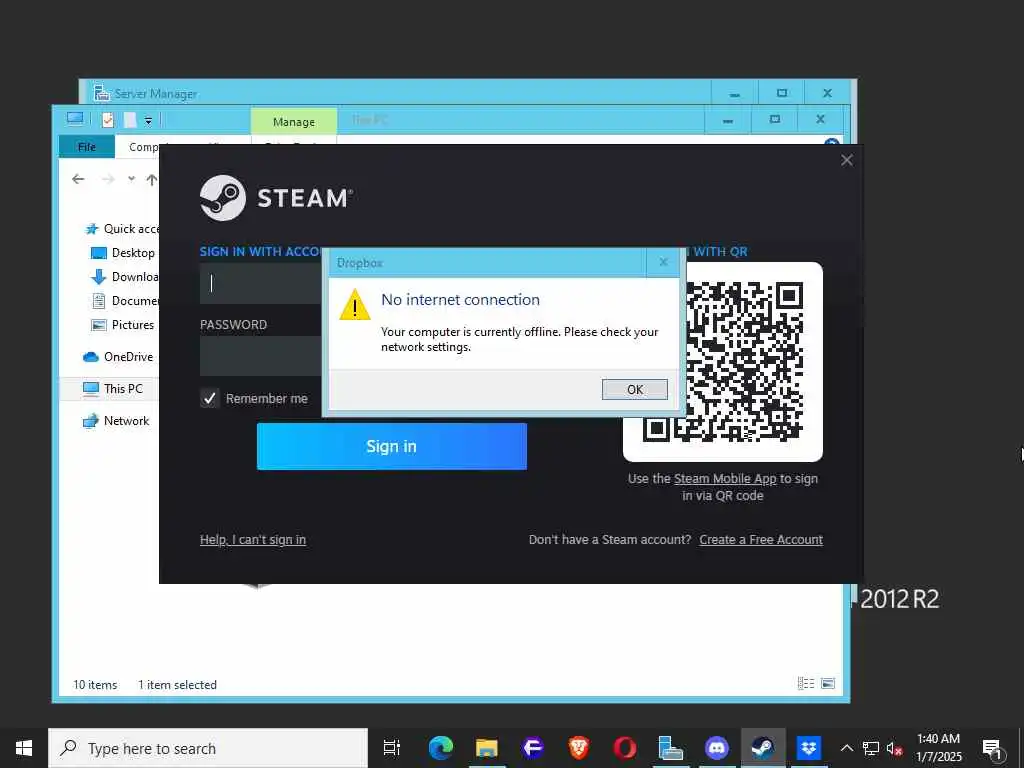Click the New folder quick access toolbar icon

coord(130,120)
